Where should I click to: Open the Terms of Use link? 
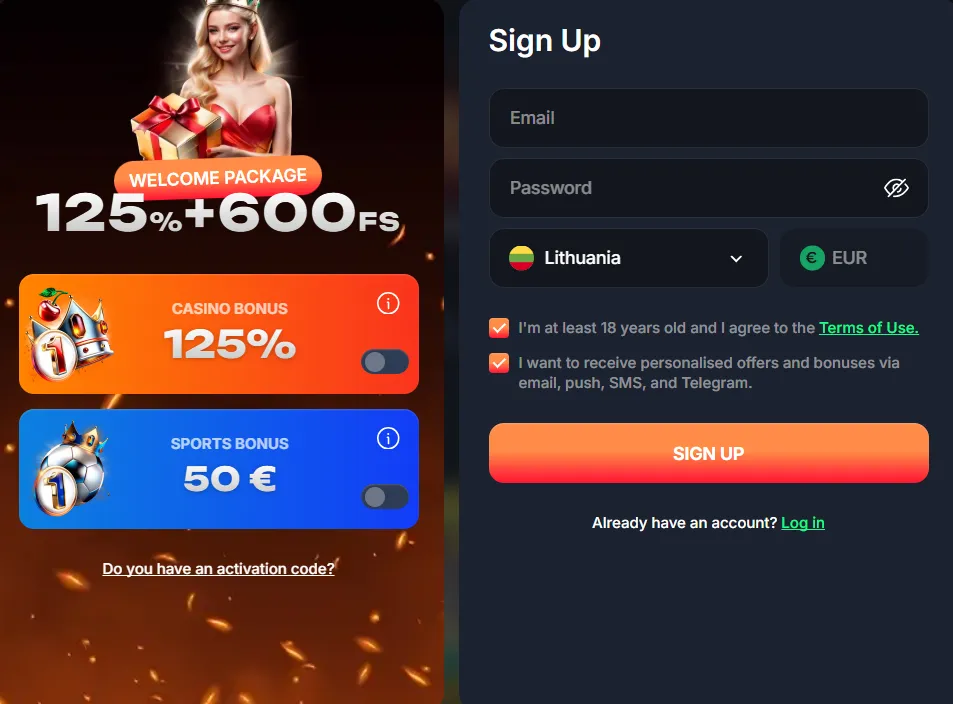[x=869, y=328]
